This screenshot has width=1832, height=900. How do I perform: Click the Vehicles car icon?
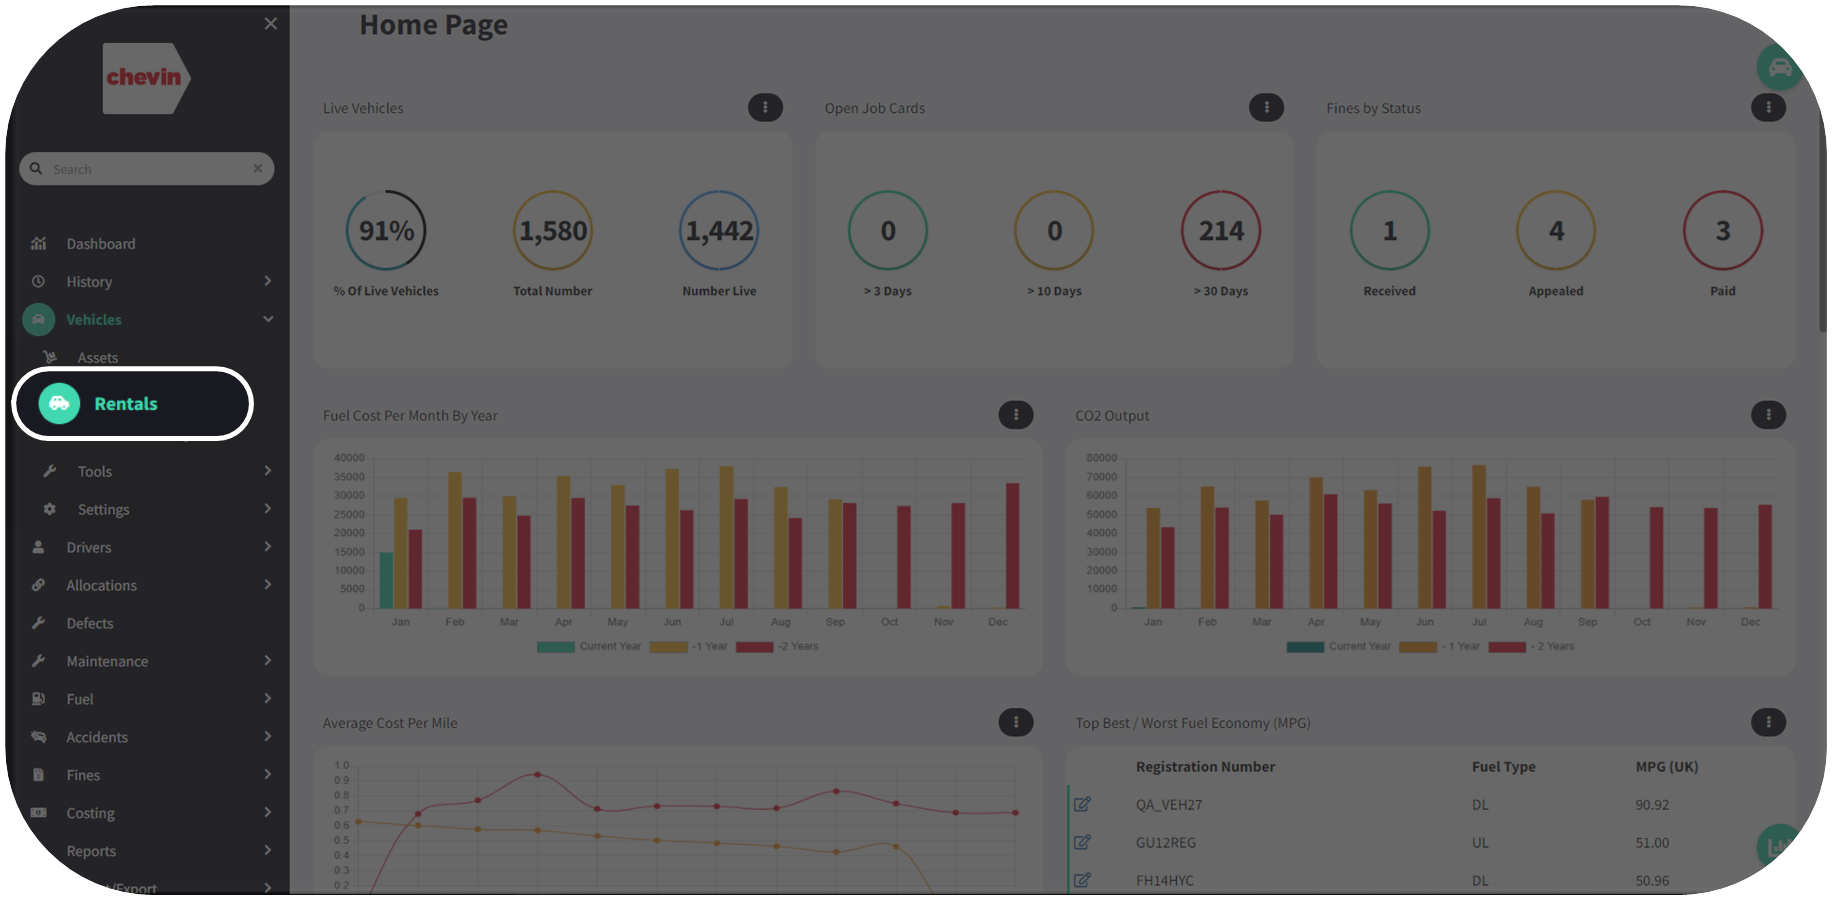click(38, 319)
